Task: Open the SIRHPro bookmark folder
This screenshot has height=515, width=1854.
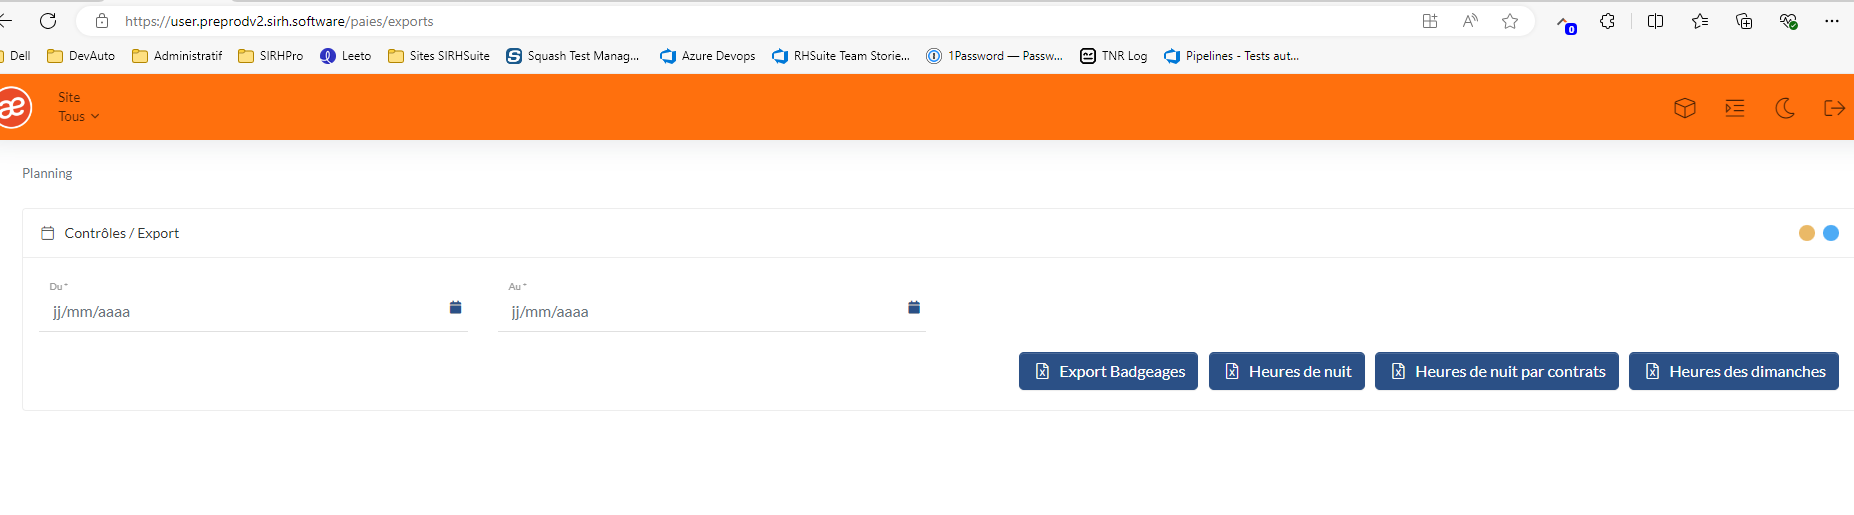Action: coord(271,56)
